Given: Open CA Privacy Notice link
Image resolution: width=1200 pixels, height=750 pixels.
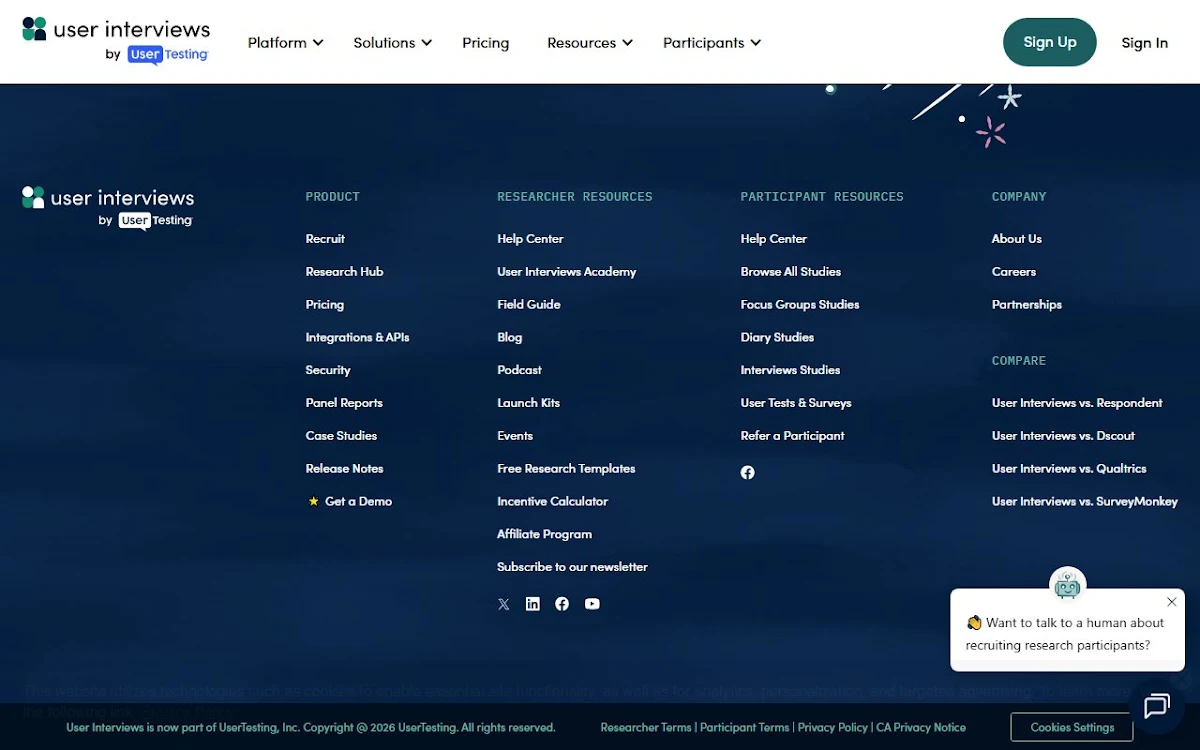Looking at the screenshot, I should [921, 727].
